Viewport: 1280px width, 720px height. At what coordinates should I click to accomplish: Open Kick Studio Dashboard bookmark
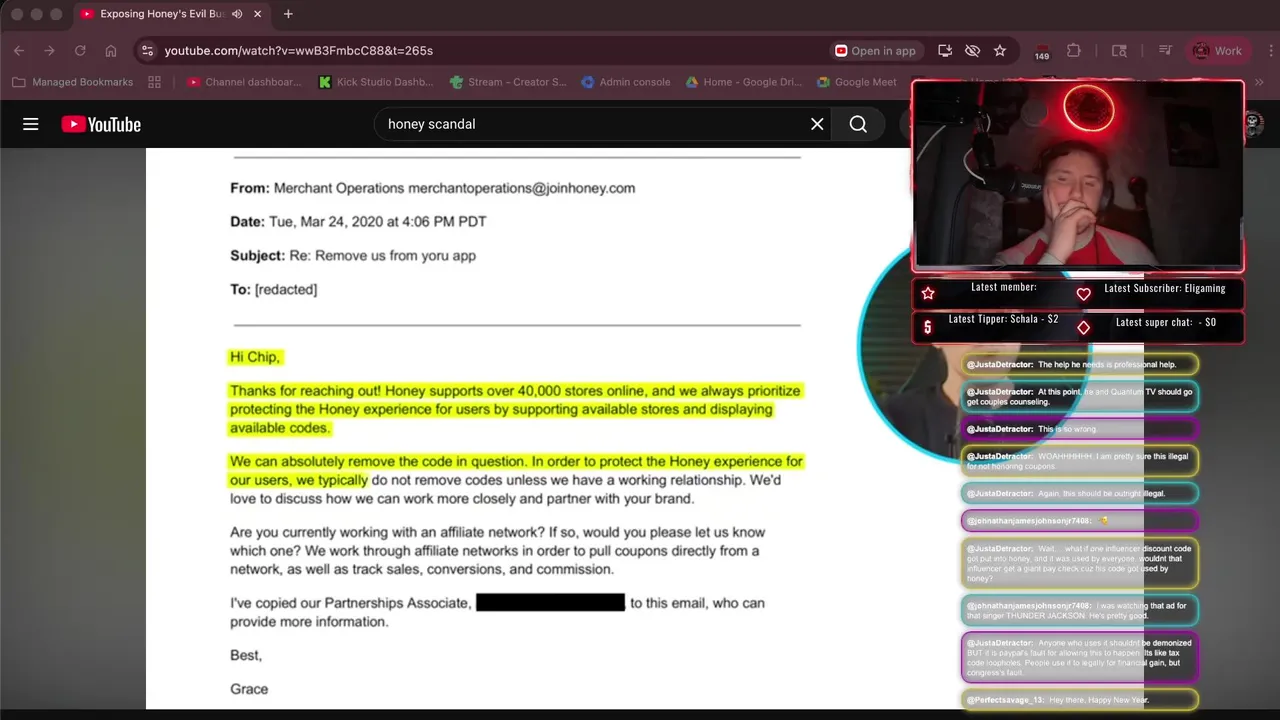click(376, 82)
